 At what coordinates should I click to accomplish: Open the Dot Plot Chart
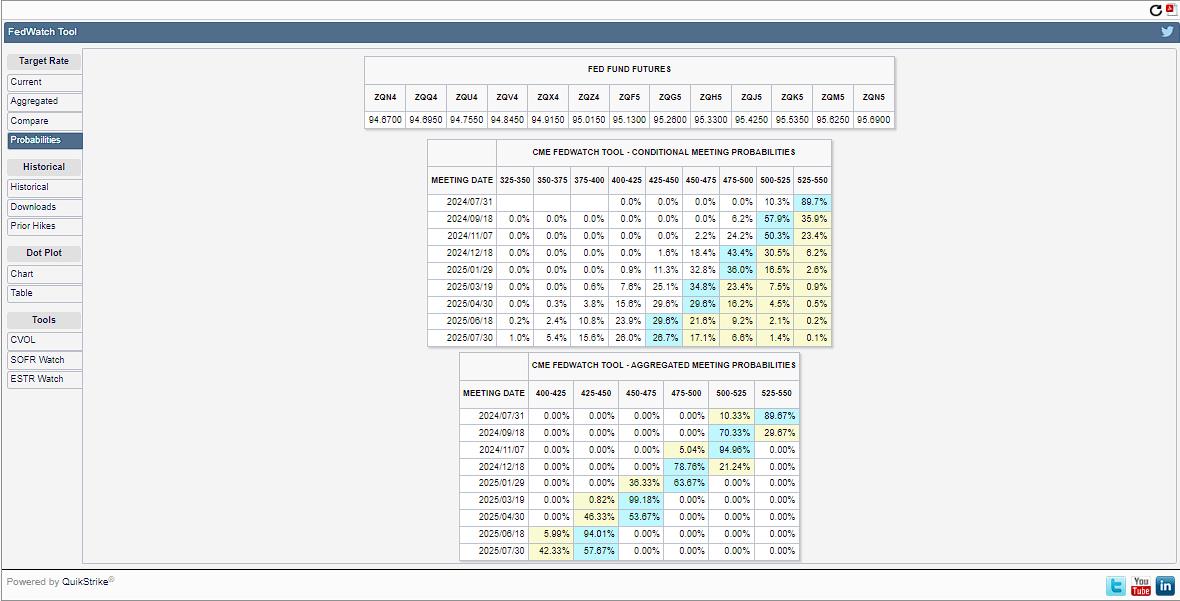[45, 275]
